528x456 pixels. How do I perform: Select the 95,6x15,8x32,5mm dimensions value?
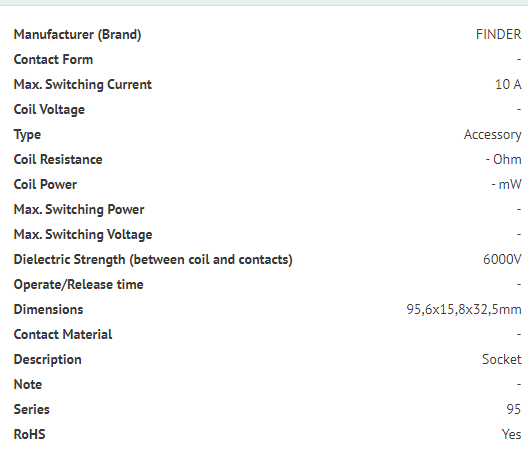coord(464,310)
